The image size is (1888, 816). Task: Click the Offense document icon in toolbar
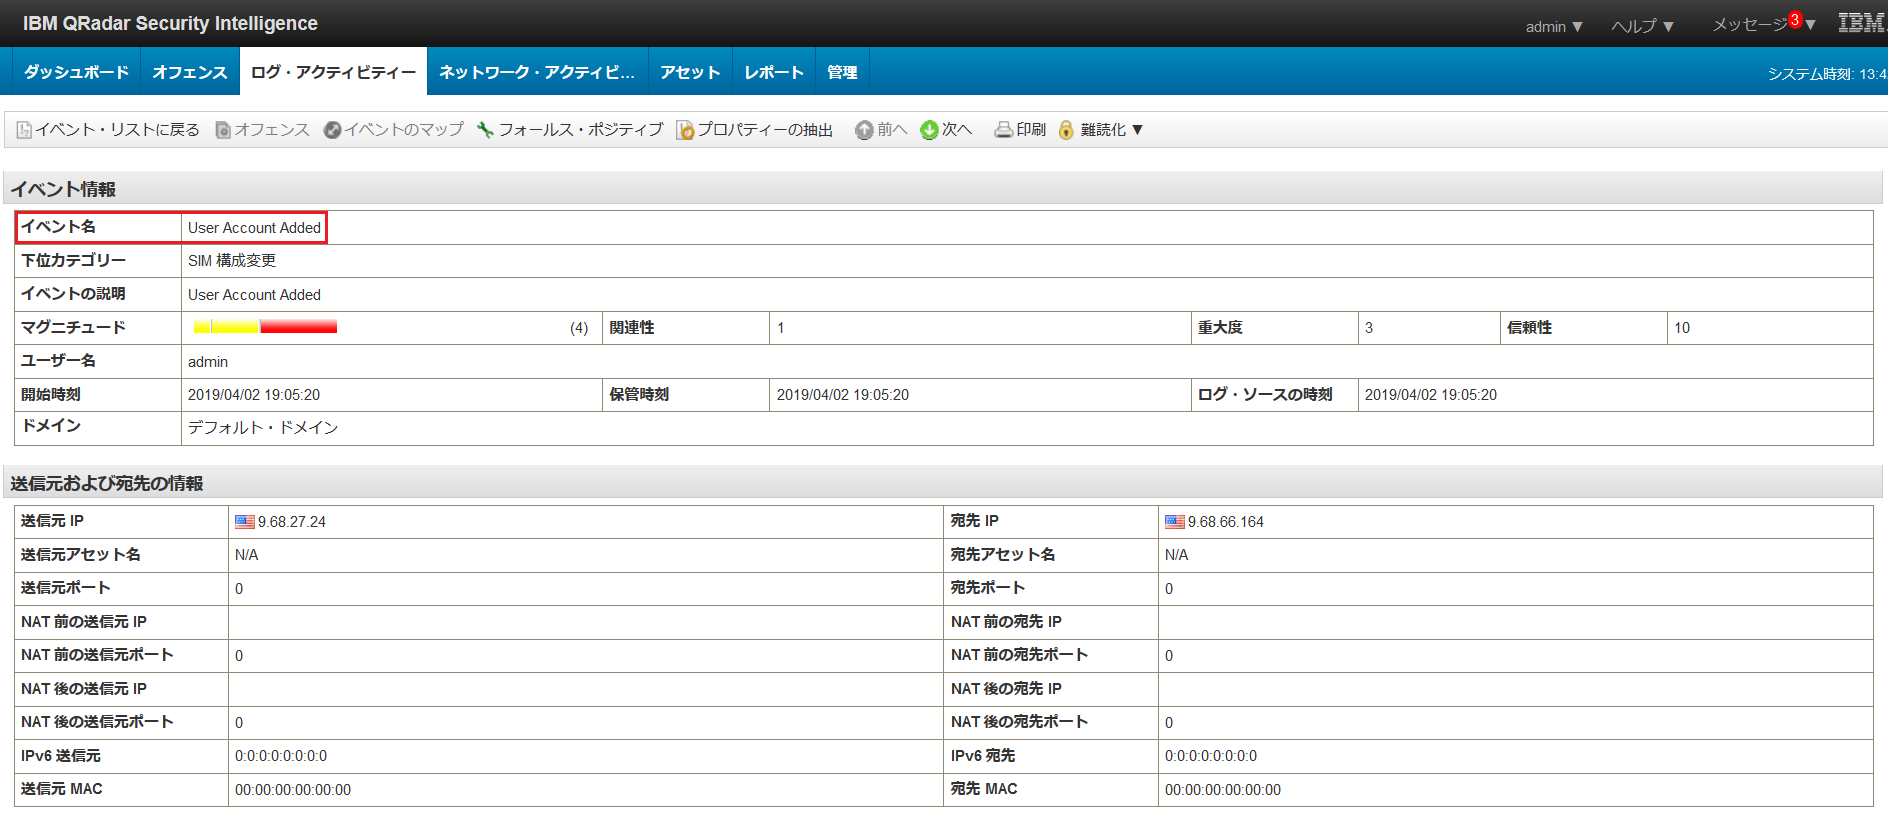(223, 130)
